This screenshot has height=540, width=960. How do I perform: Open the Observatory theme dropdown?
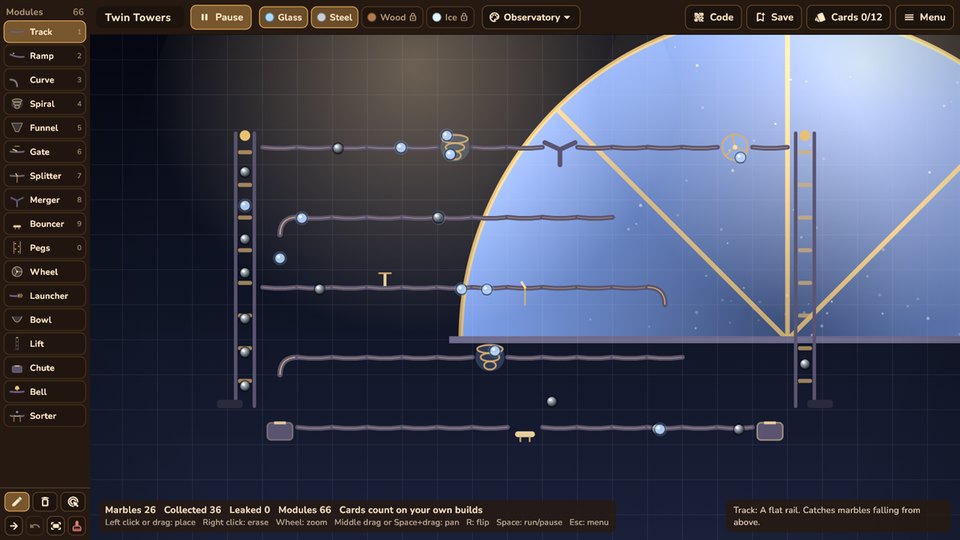[x=530, y=17]
